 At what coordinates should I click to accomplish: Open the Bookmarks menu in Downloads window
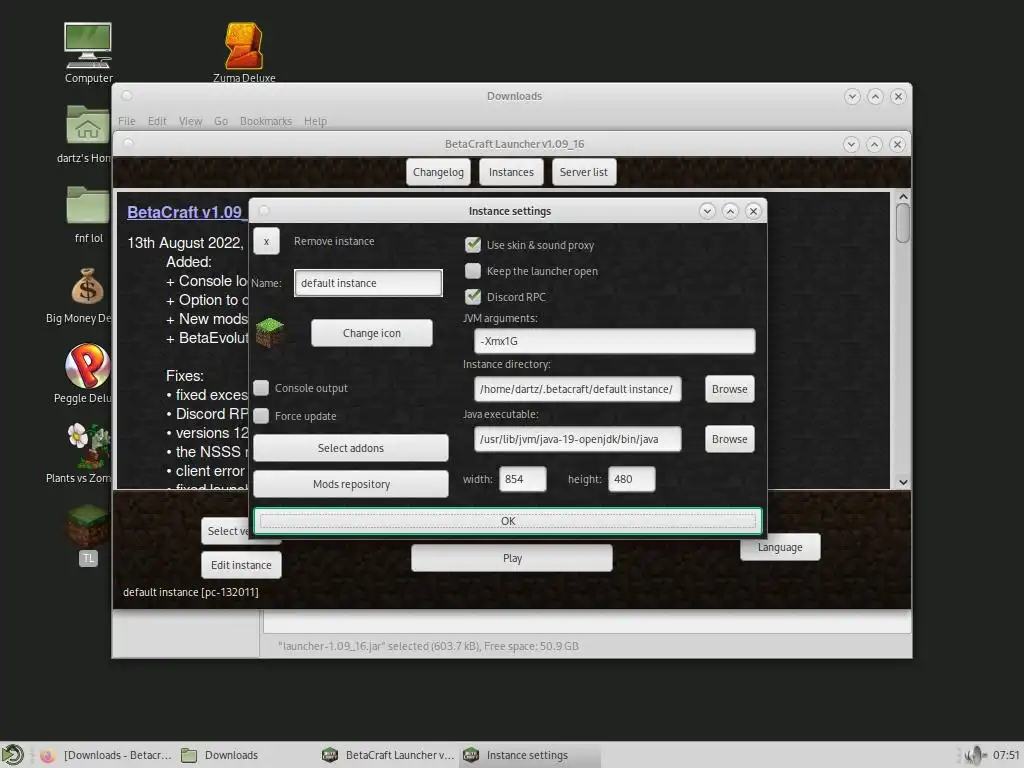pyautogui.click(x=266, y=121)
